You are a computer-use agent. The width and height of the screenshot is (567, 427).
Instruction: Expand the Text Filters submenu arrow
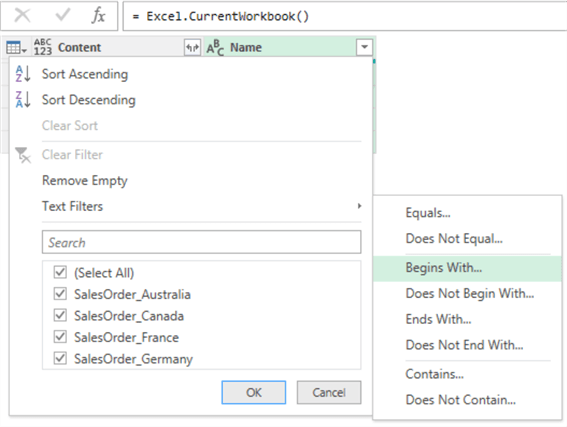(x=359, y=206)
